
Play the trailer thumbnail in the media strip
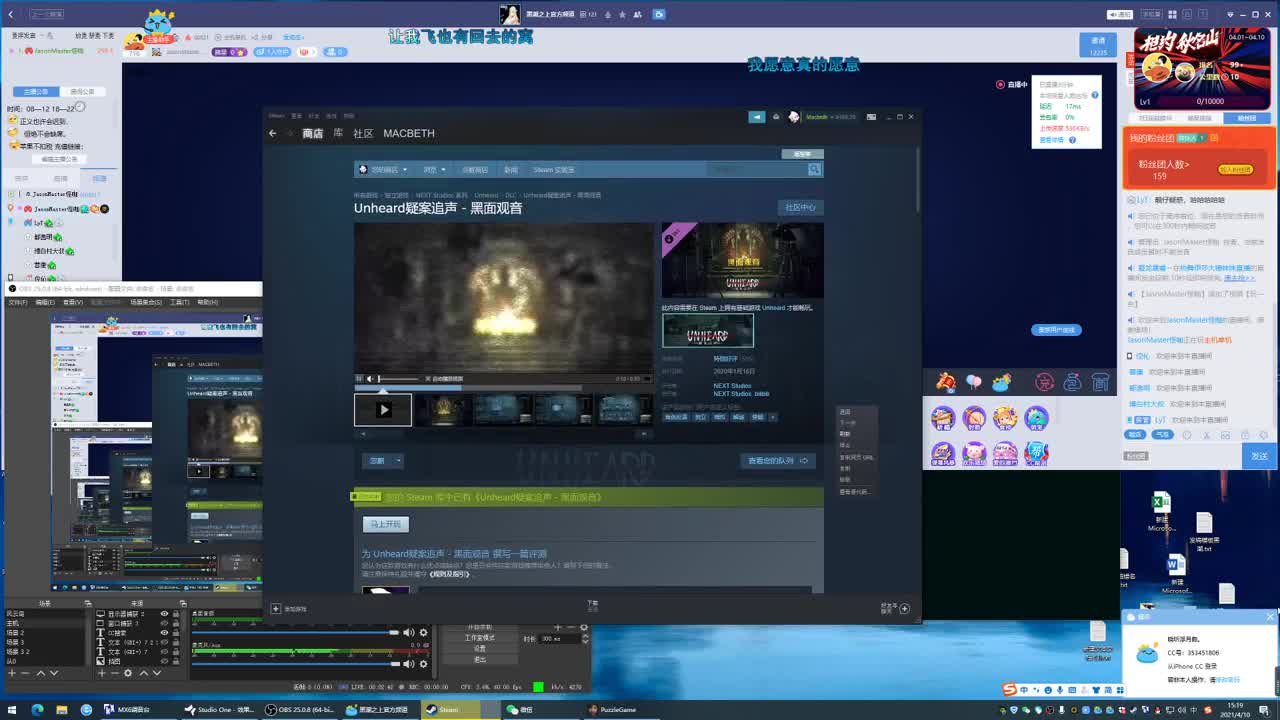point(383,409)
